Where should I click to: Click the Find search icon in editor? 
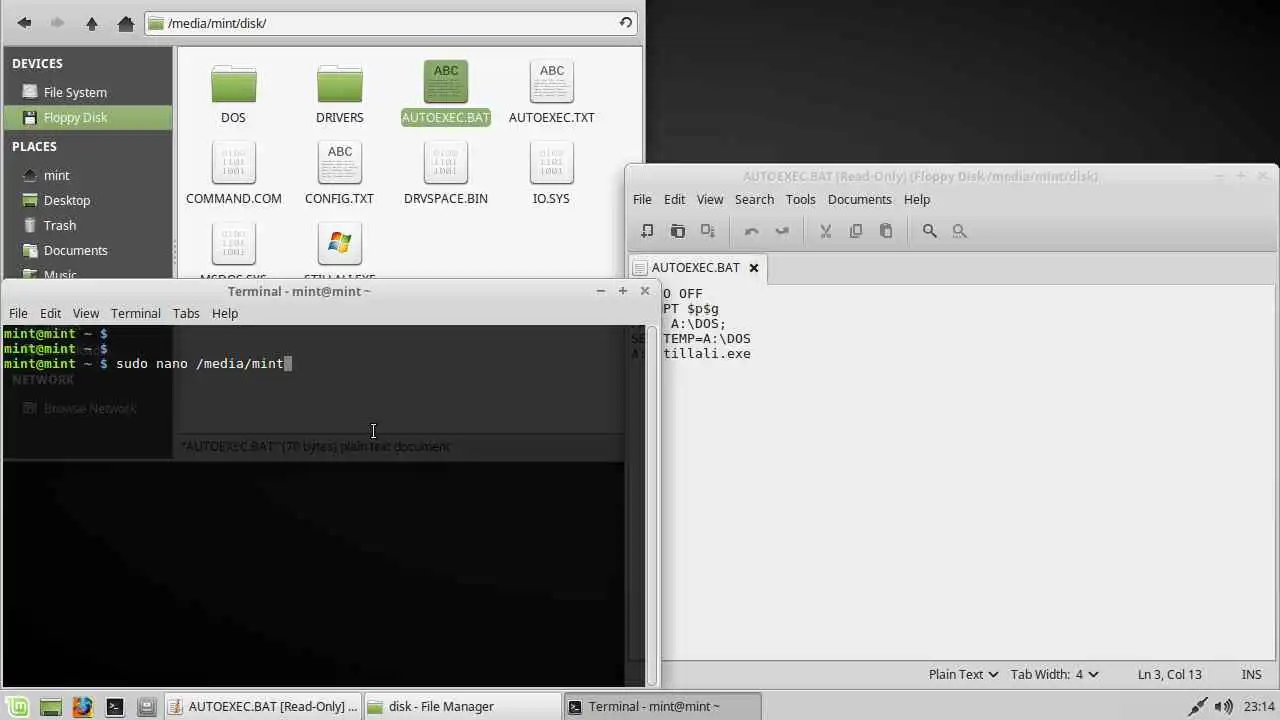pyautogui.click(x=930, y=231)
